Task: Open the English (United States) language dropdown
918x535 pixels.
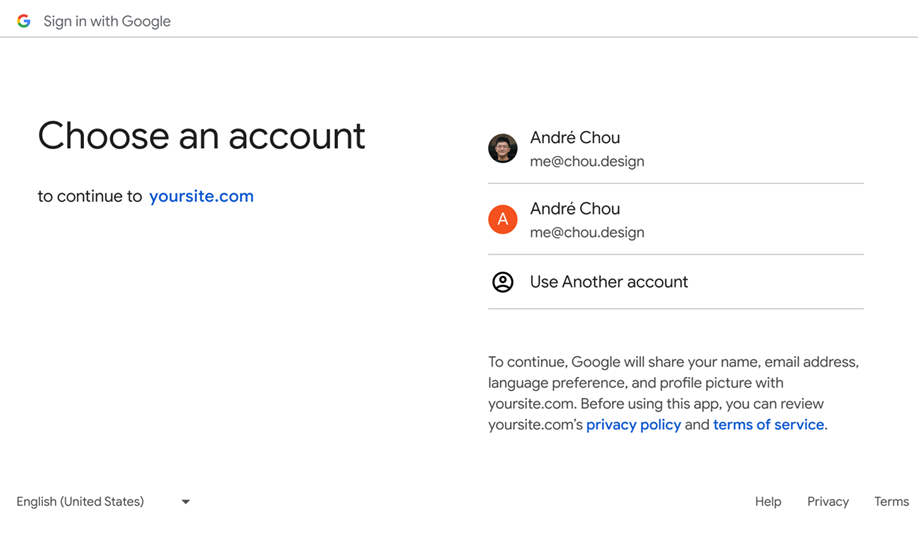Action: coord(81,502)
